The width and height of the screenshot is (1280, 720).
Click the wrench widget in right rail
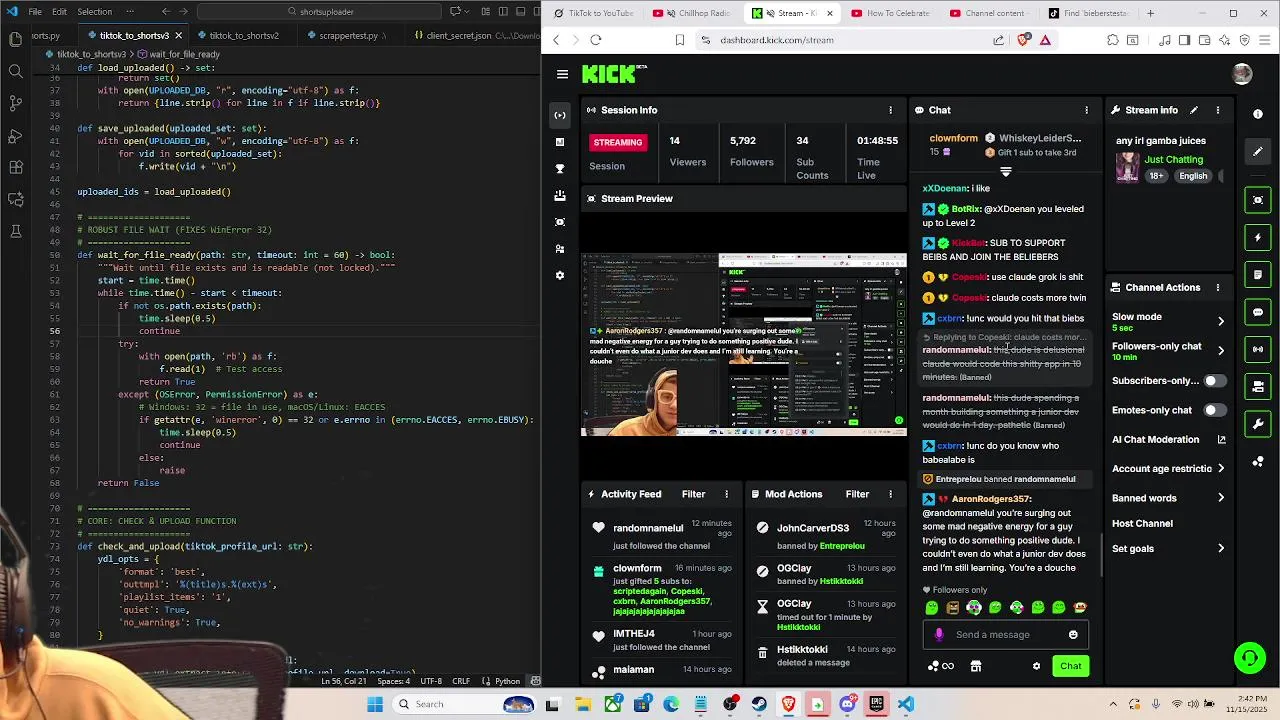click(1258, 424)
